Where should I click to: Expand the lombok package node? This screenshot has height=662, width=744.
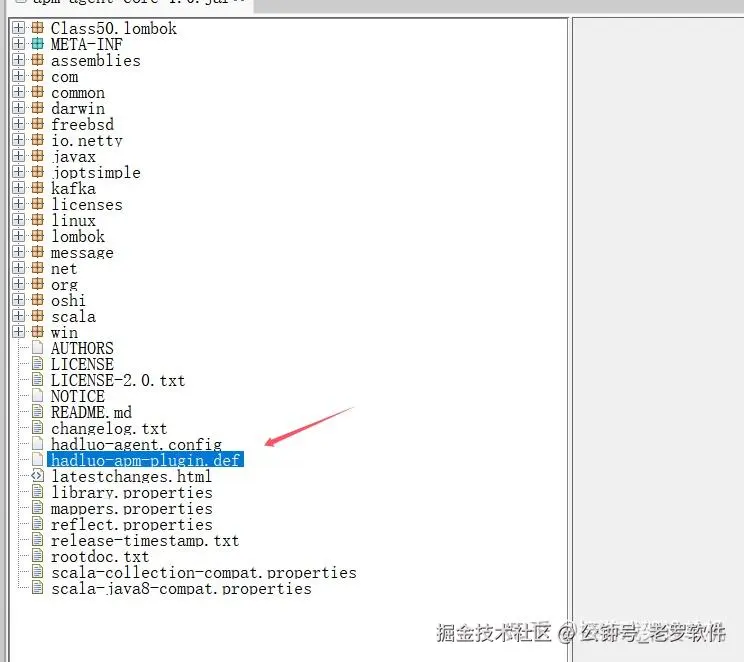(18, 236)
